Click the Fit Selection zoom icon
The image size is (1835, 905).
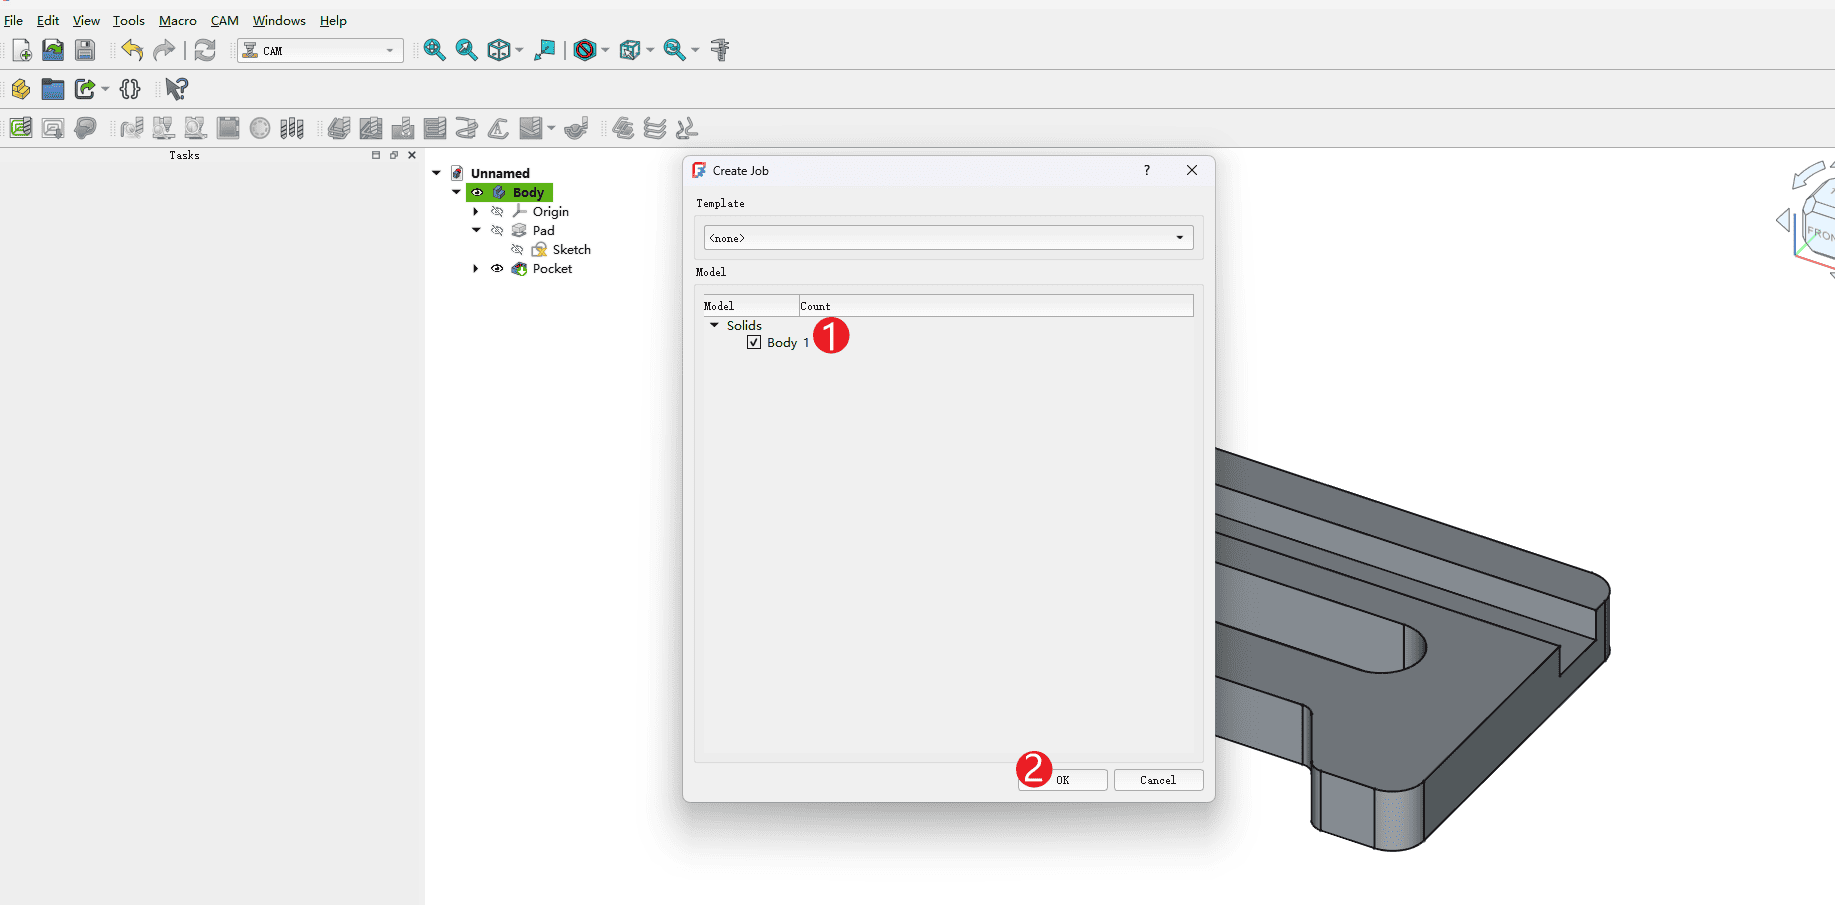click(x=466, y=50)
